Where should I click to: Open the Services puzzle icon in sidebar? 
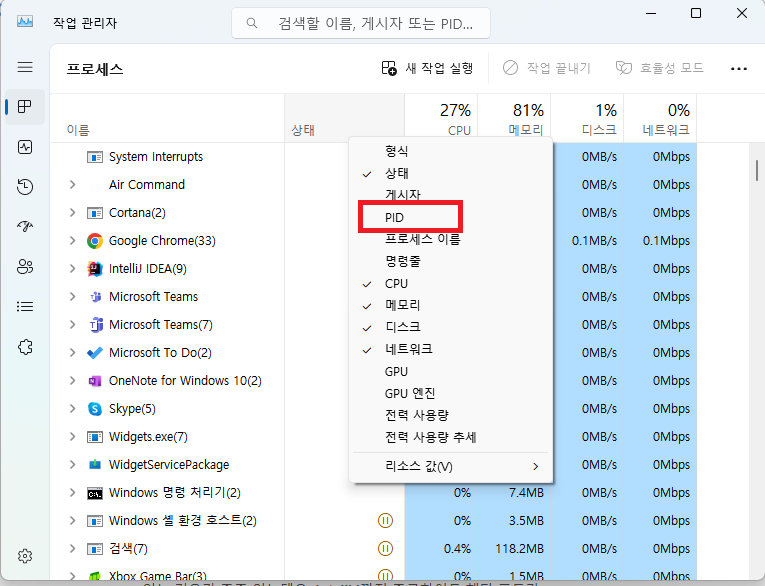25,347
